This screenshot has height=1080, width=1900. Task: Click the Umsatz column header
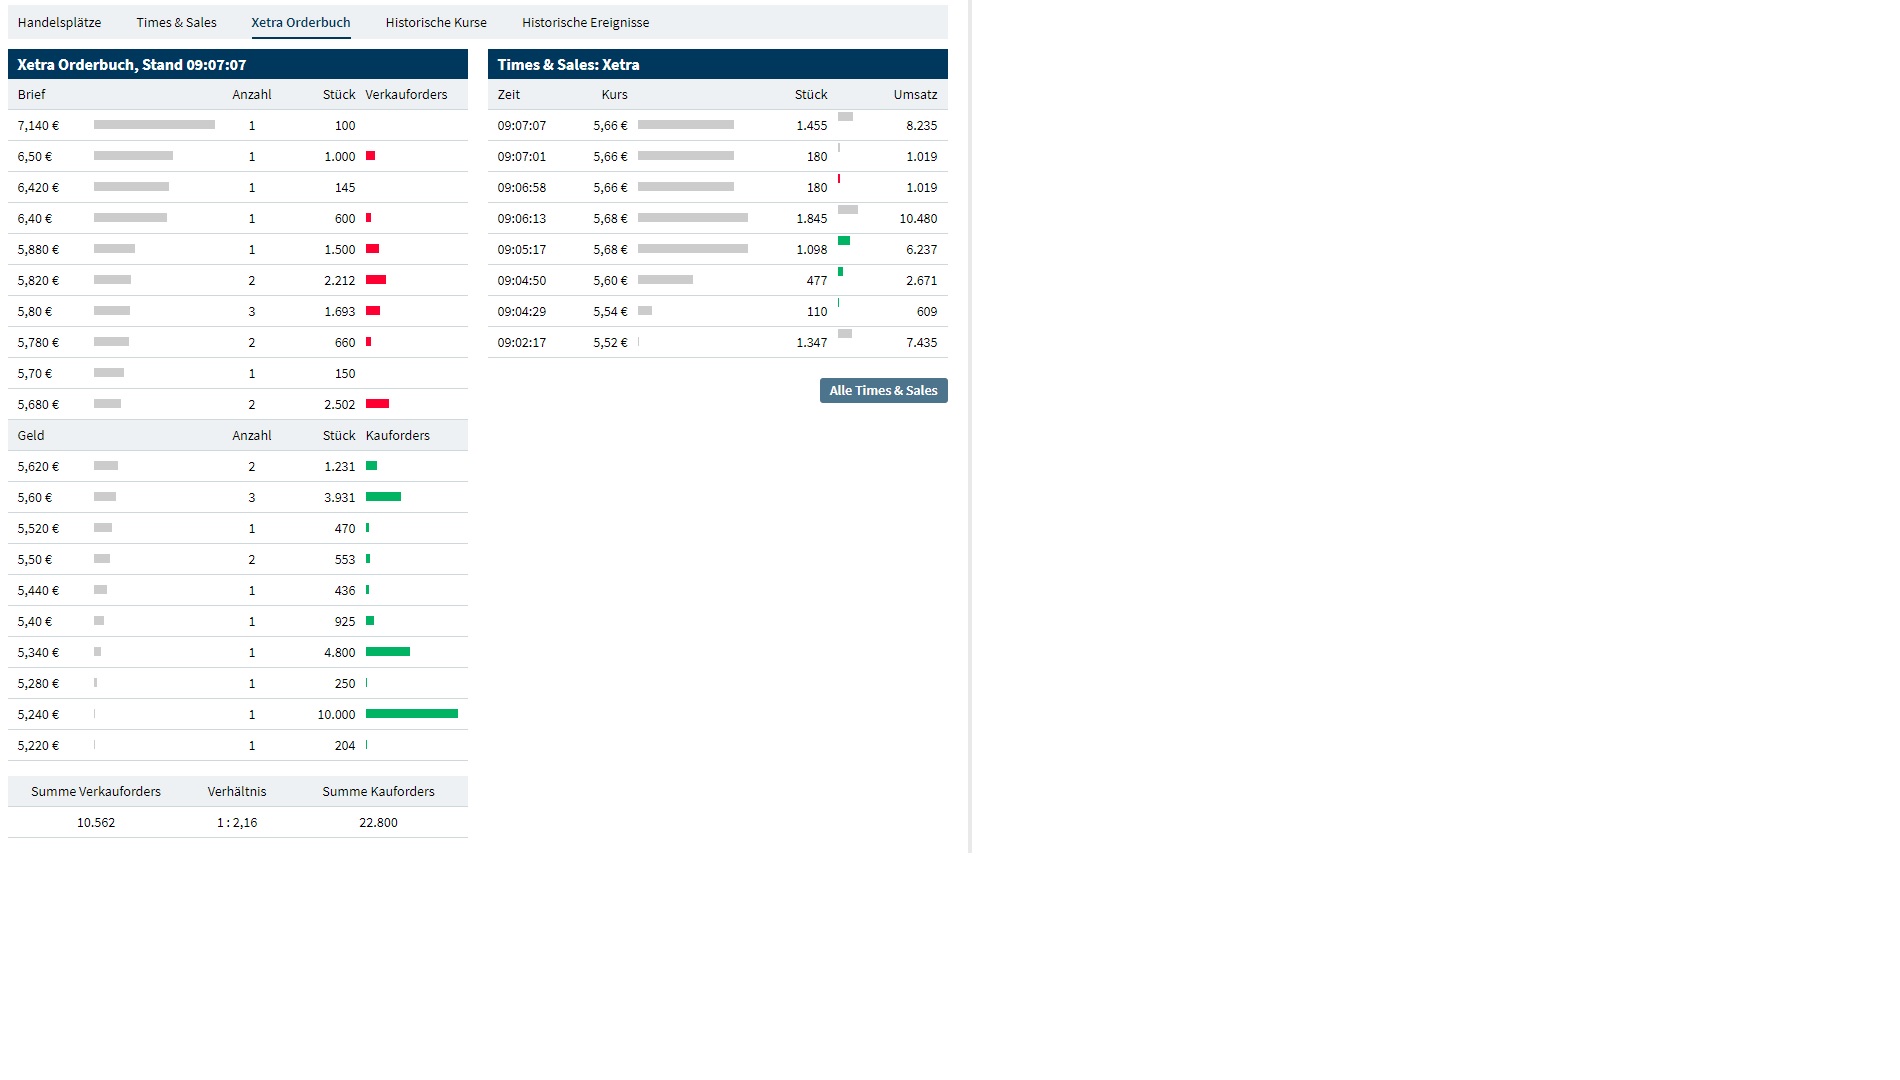pyautogui.click(x=916, y=94)
